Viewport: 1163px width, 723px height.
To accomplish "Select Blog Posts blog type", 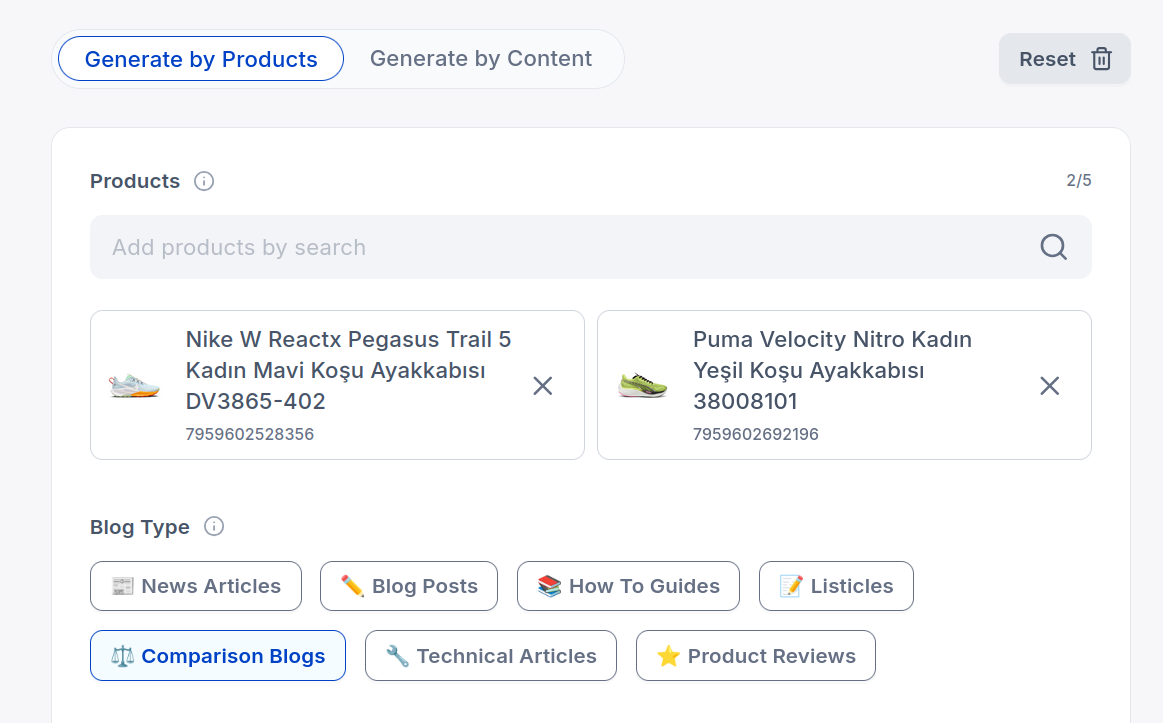I will tap(409, 586).
